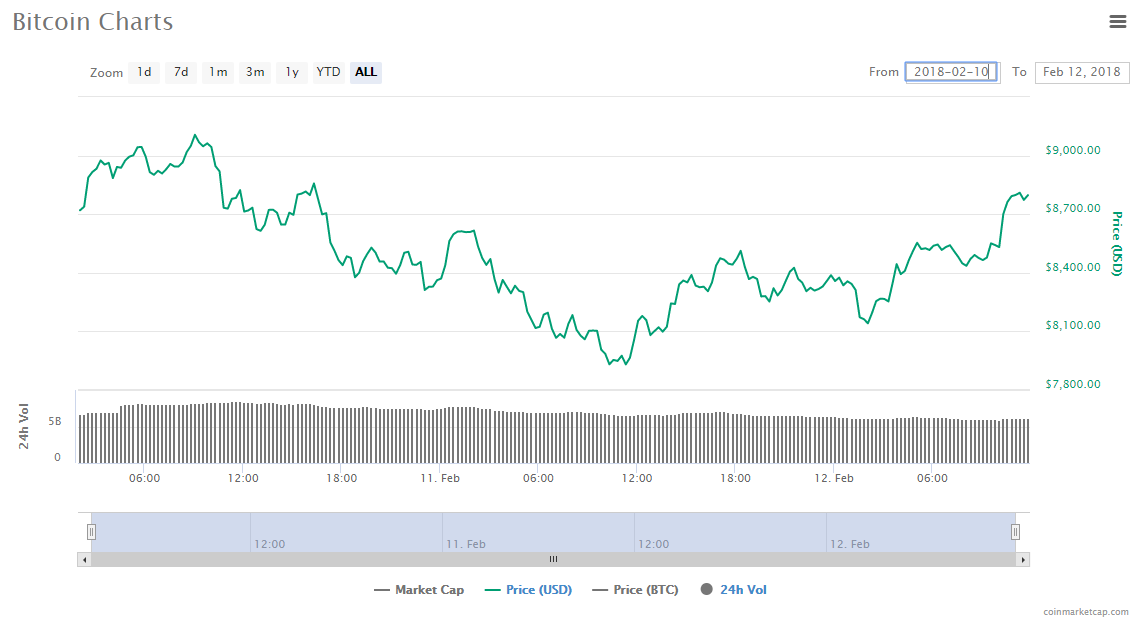The image size is (1139, 617).
Task: Click the From date field
Action: pyautogui.click(x=951, y=71)
